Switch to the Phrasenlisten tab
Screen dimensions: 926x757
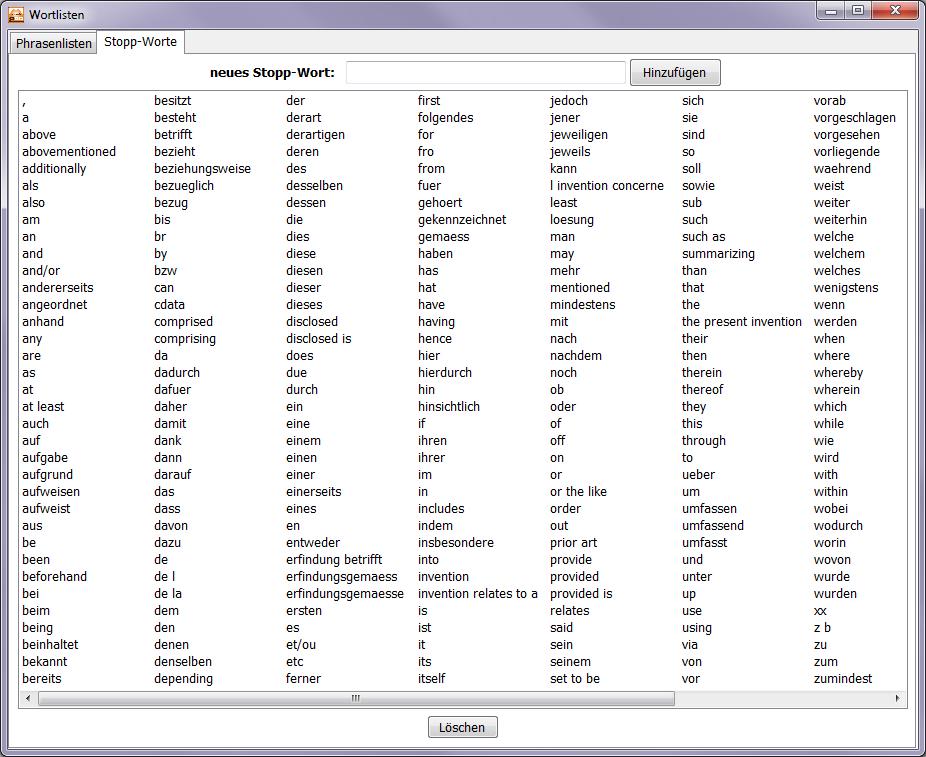pyautogui.click(x=53, y=43)
